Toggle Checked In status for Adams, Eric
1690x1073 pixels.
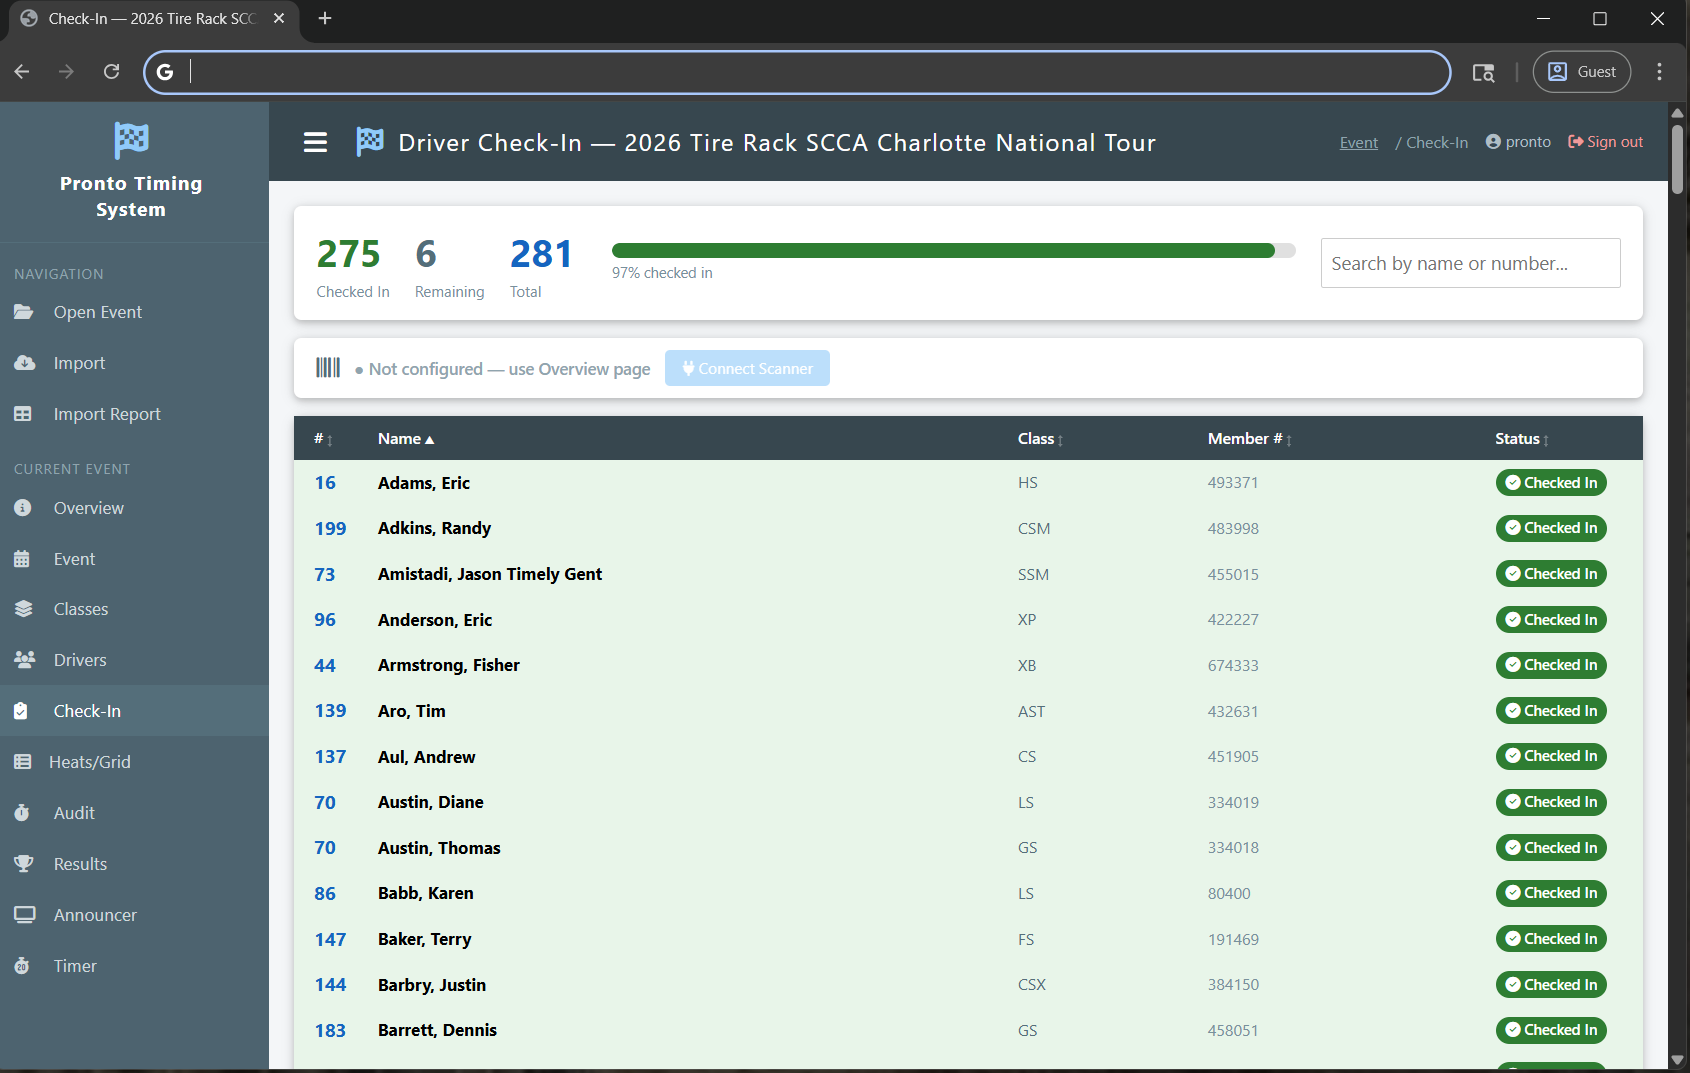(1550, 483)
